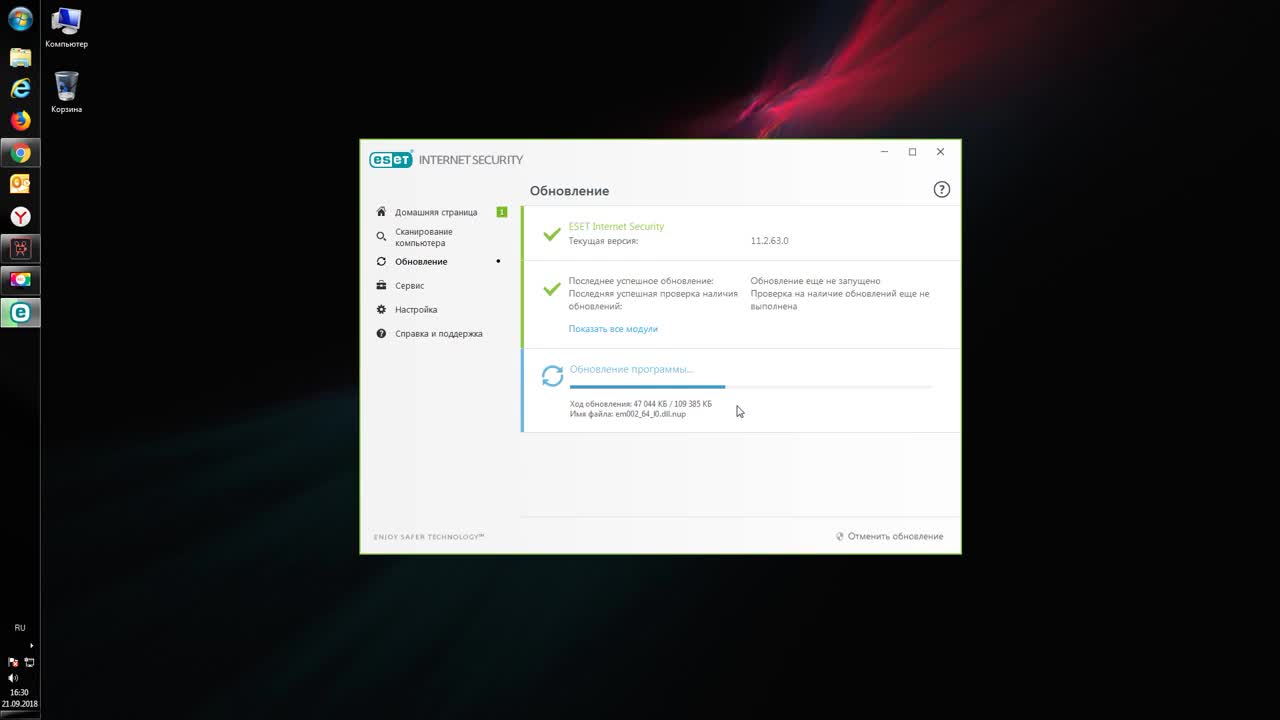The image size is (1280, 720).
Task: Cancel update via Отменить обновление
Action: [x=889, y=536]
